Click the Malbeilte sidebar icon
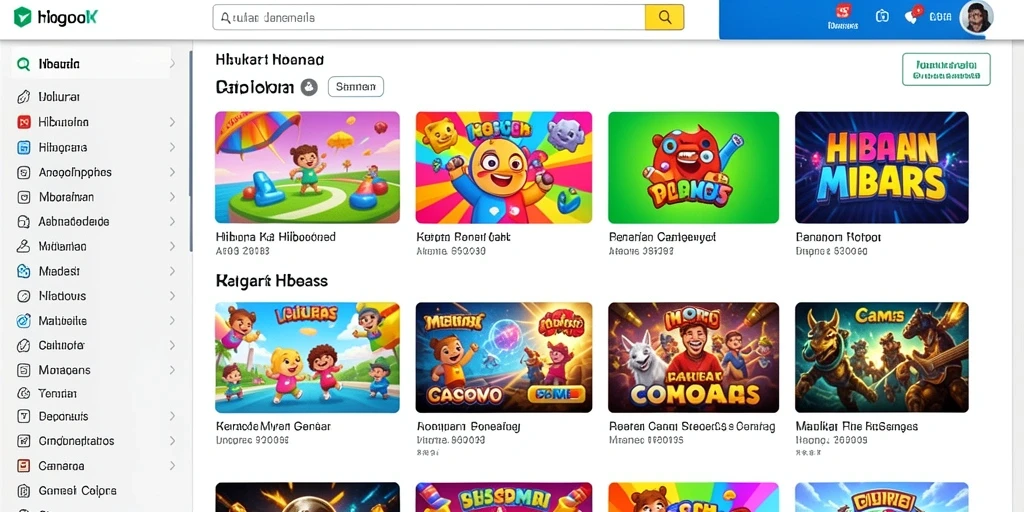 point(24,321)
